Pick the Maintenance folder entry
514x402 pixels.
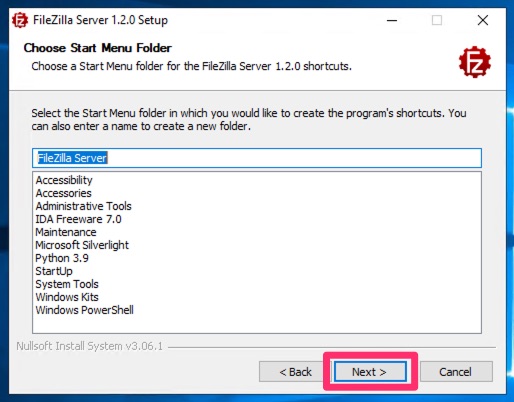(66, 232)
